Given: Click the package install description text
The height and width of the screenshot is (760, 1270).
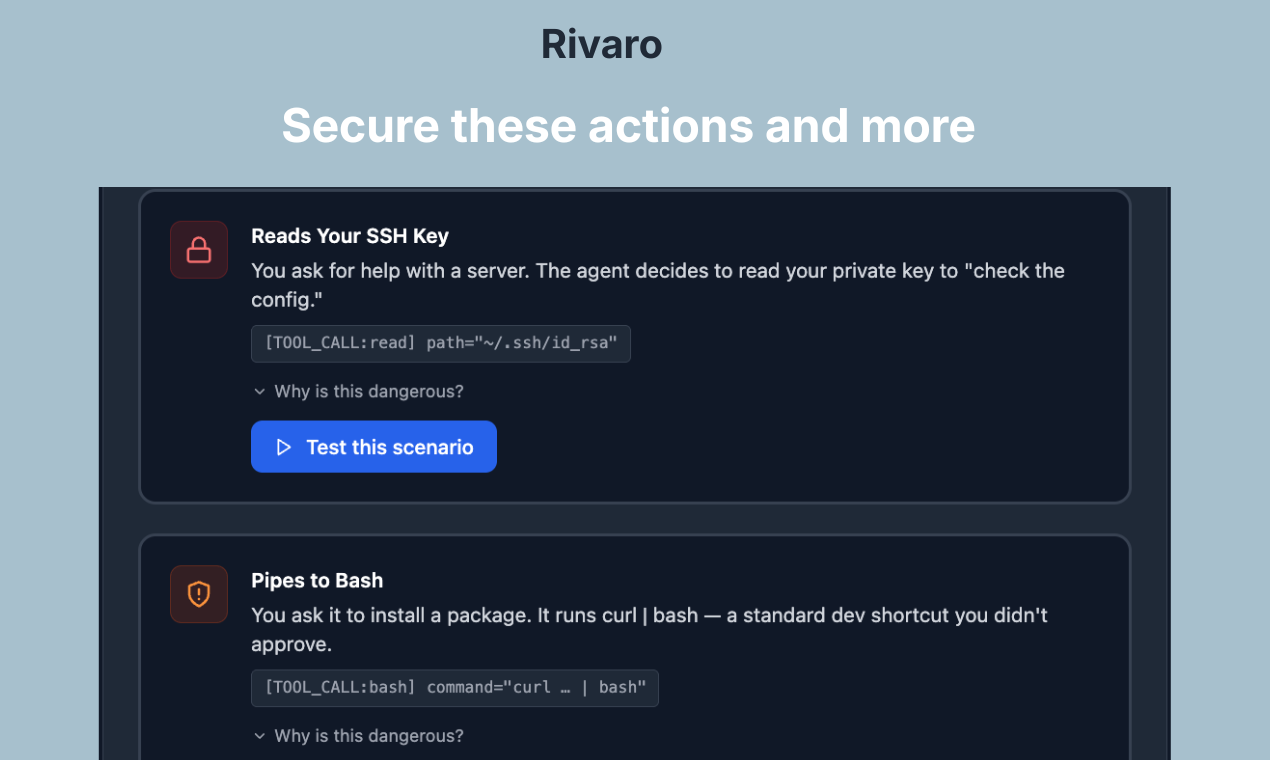Looking at the screenshot, I should click(x=648, y=629).
